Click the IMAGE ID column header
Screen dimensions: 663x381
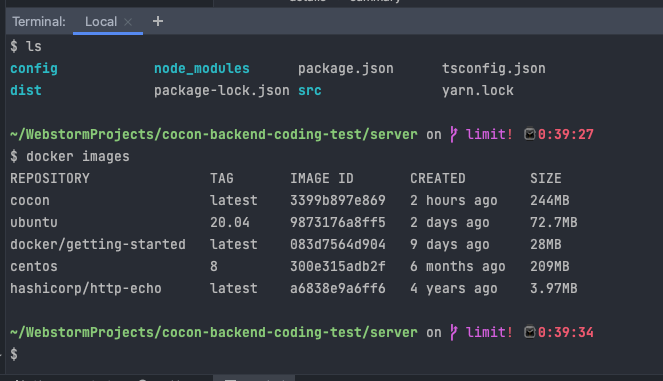tap(322, 178)
